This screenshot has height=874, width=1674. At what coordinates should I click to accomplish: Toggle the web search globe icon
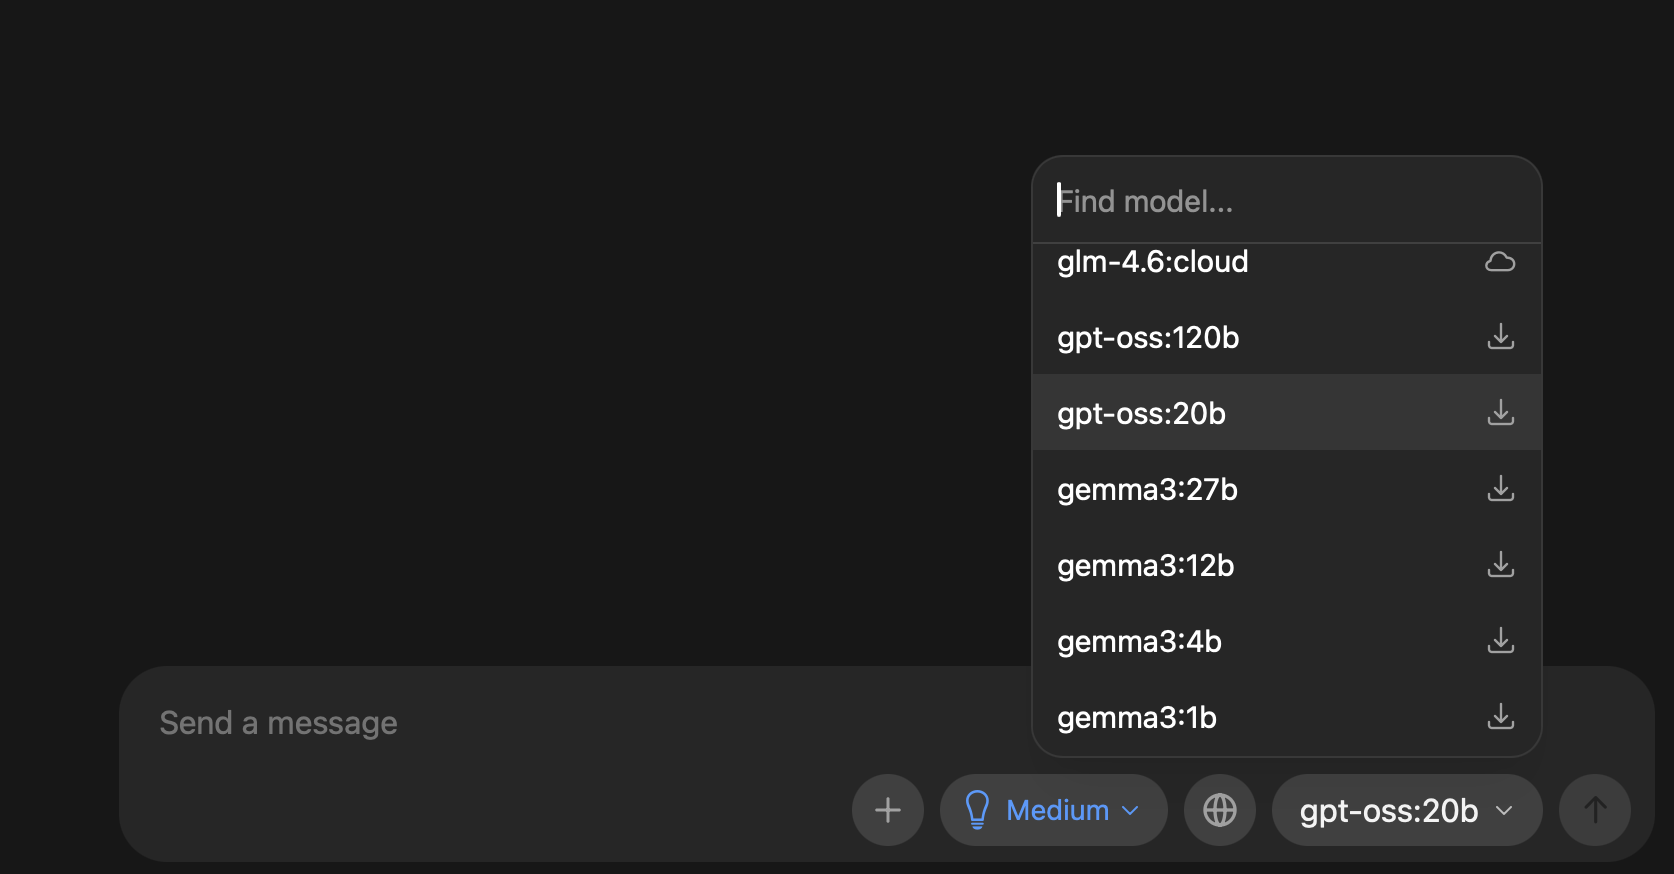coord(1219,810)
